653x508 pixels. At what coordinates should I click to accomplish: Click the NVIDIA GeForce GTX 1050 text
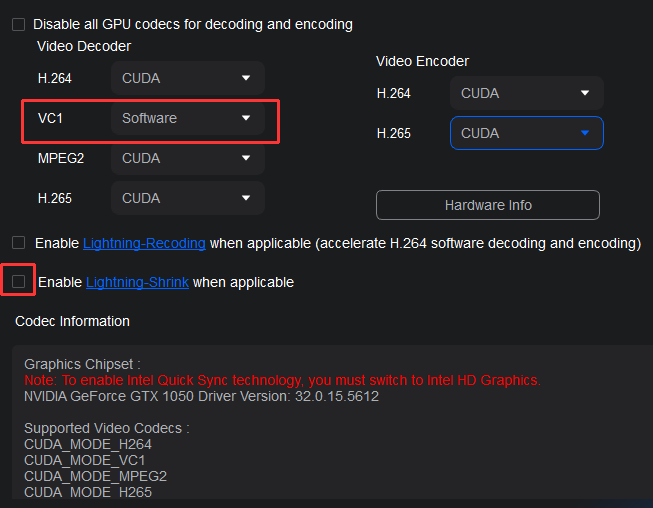click(200, 396)
